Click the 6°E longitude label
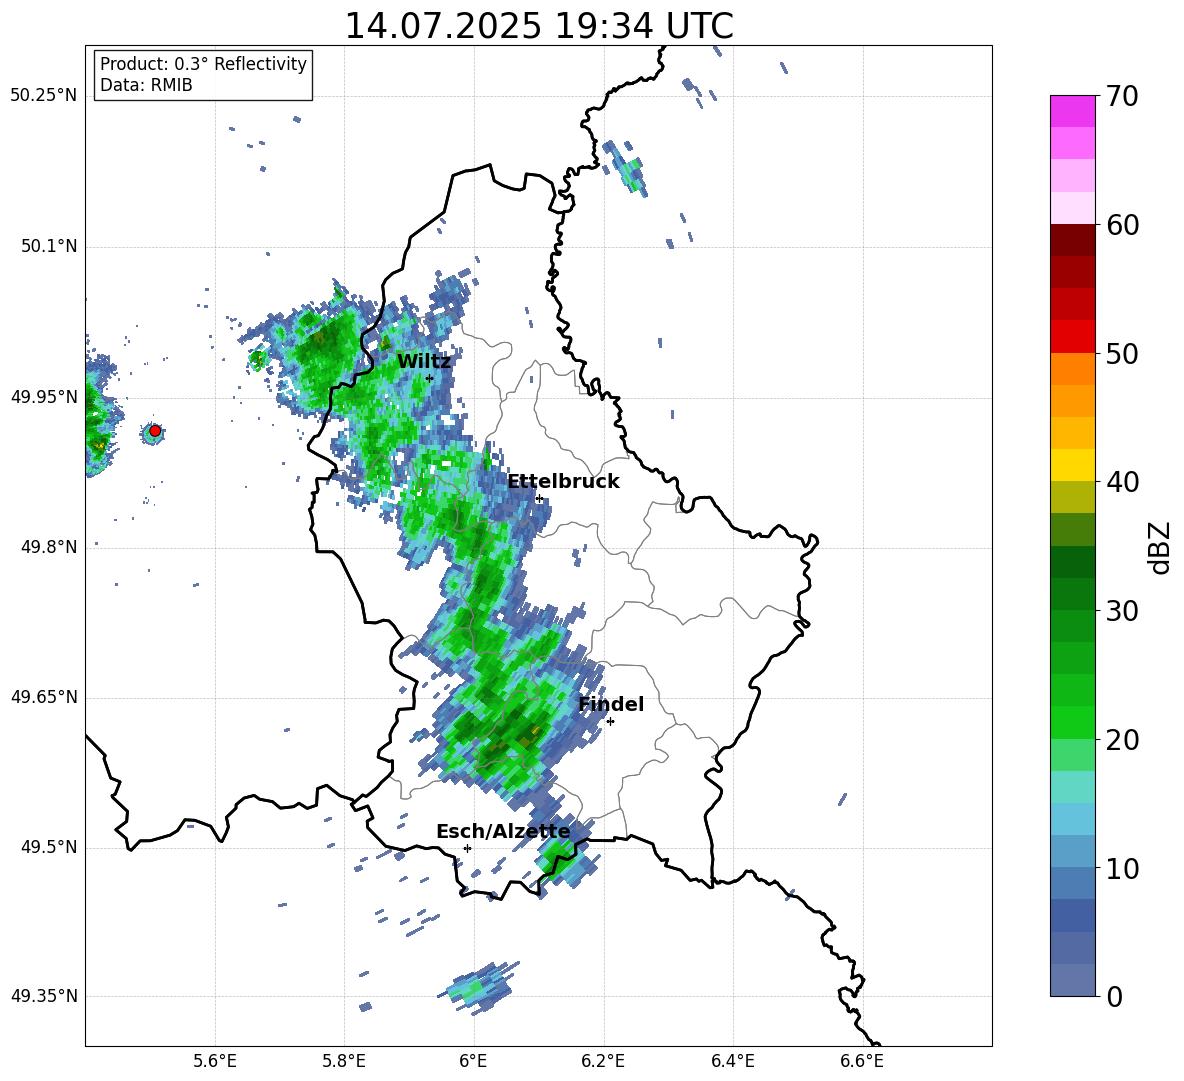The width and height of the screenshot is (1184, 1081). (x=473, y=1062)
